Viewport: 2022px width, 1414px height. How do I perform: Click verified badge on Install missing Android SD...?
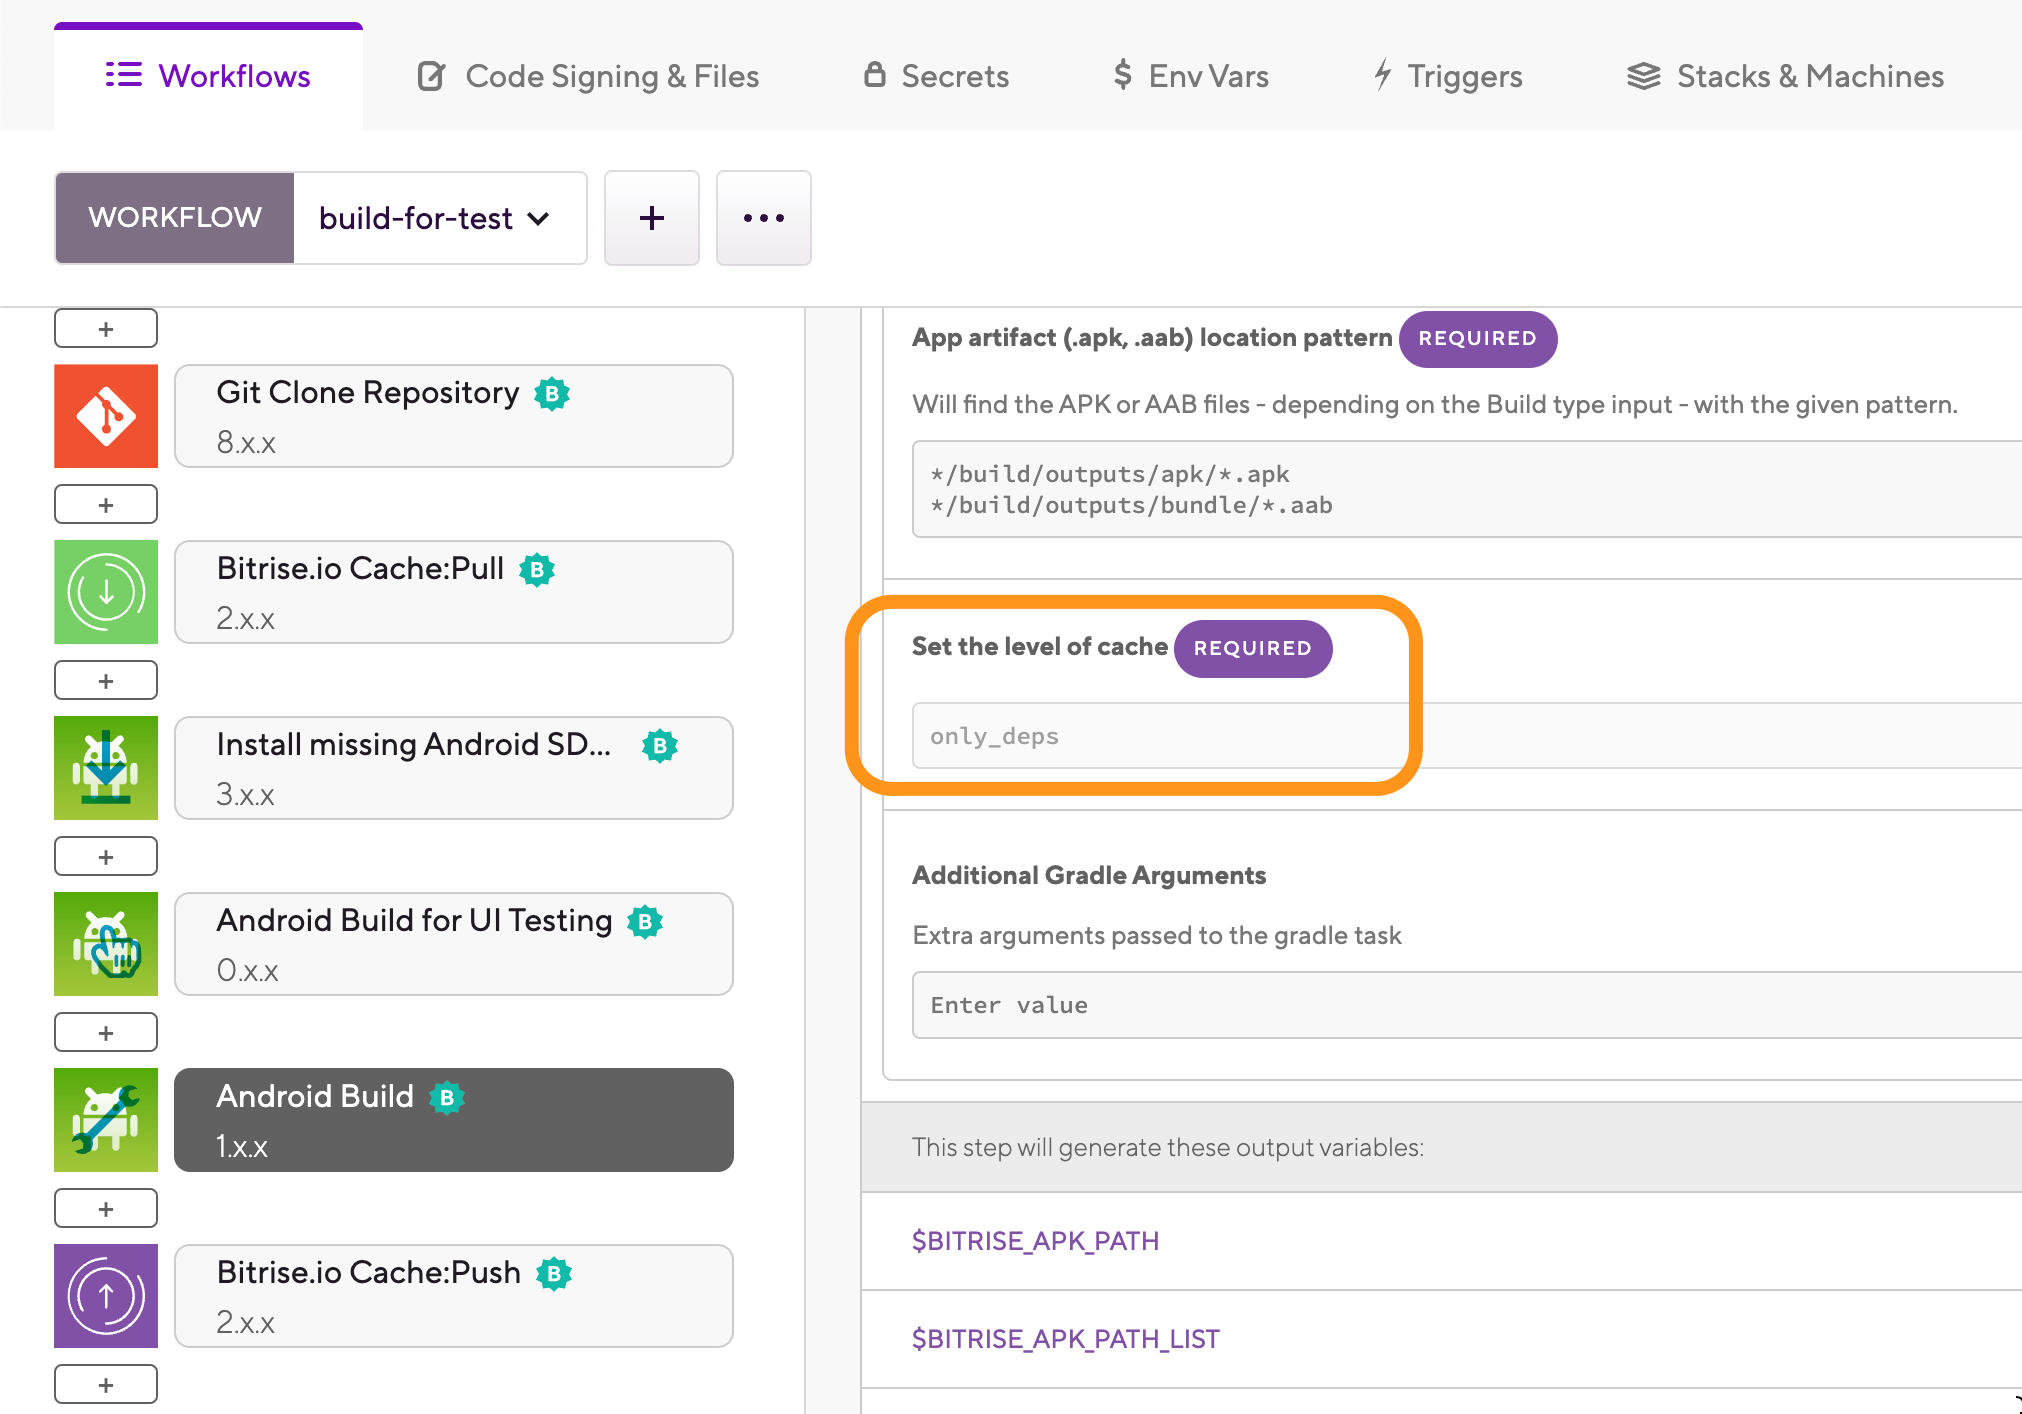point(660,746)
